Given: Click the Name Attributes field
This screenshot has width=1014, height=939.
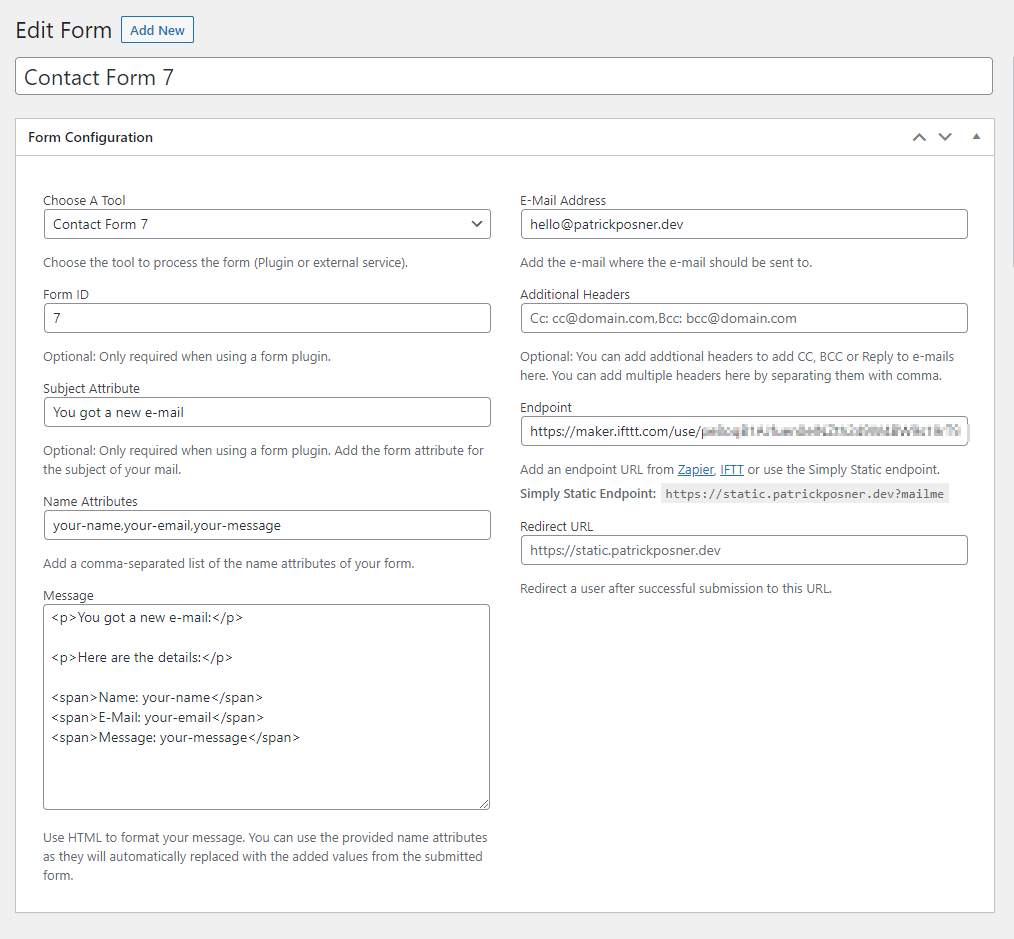Looking at the screenshot, I should (x=267, y=525).
